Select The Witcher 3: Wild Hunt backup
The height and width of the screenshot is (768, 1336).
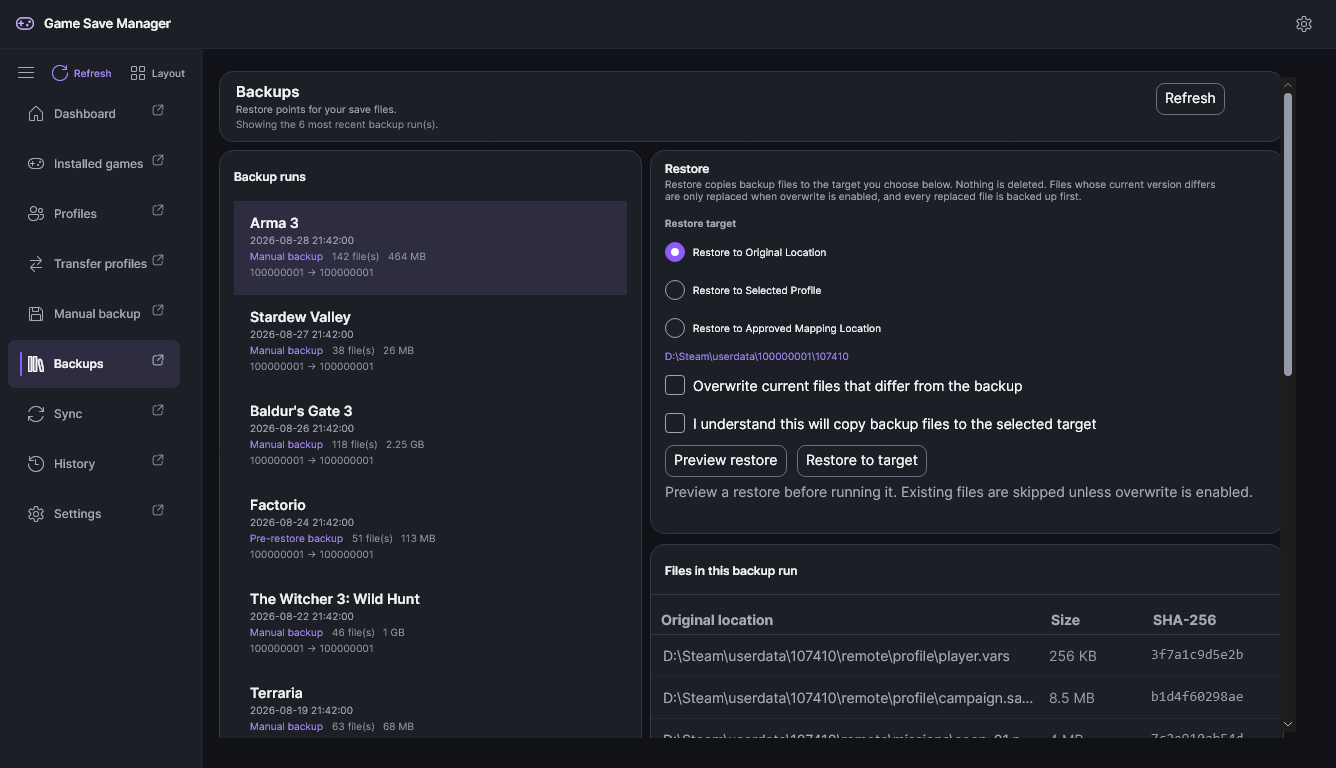click(430, 623)
